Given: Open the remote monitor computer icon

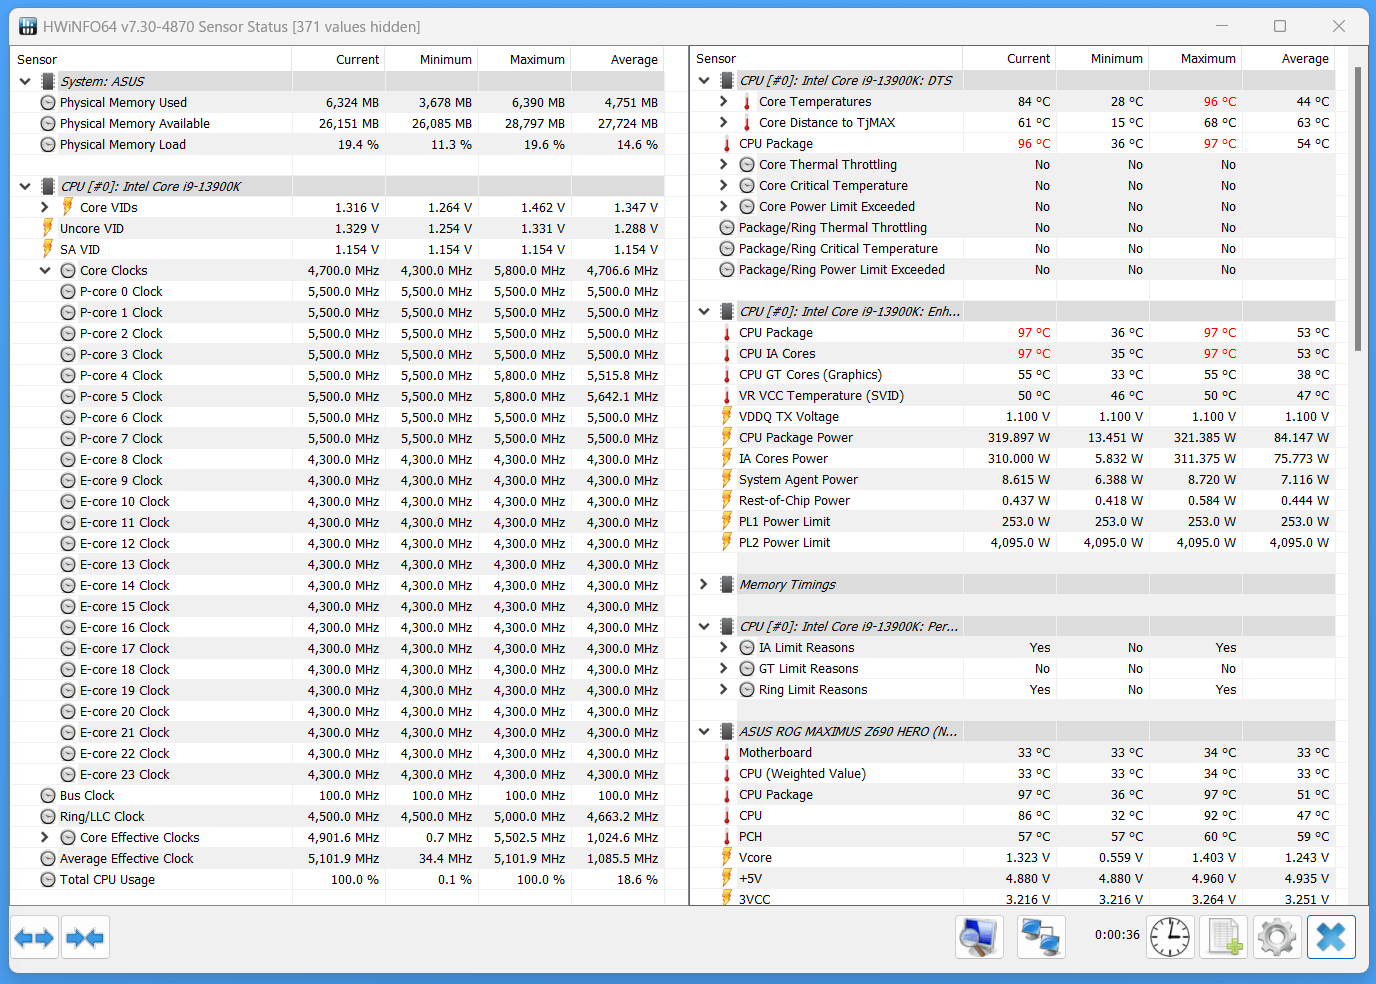Looking at the screenshot, I should coord(979,938).
